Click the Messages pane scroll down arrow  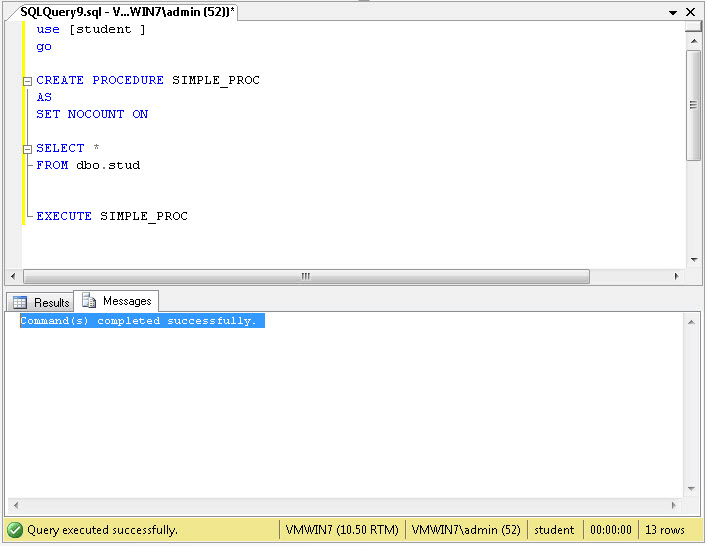pos(691,489)
